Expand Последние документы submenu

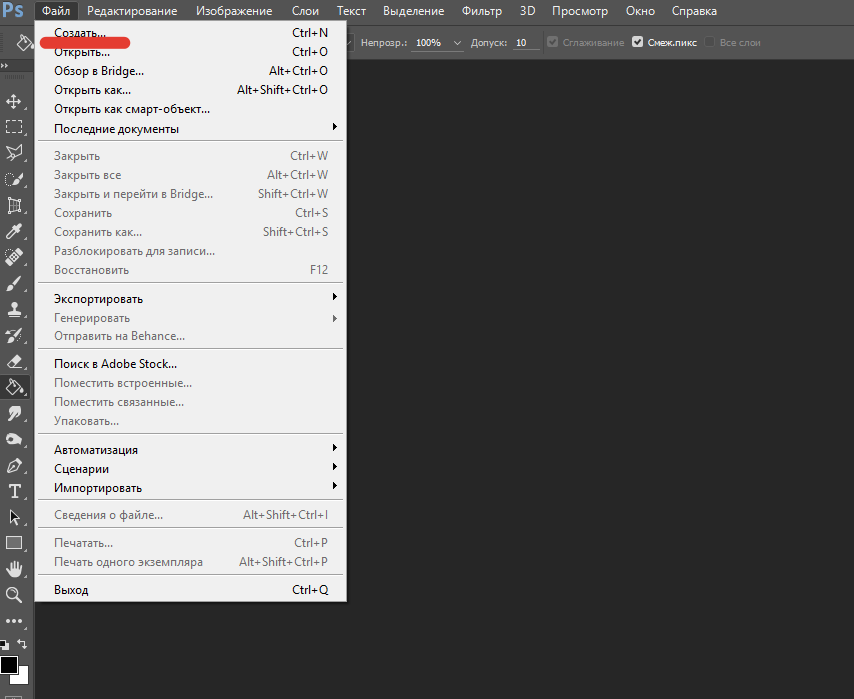190,129
